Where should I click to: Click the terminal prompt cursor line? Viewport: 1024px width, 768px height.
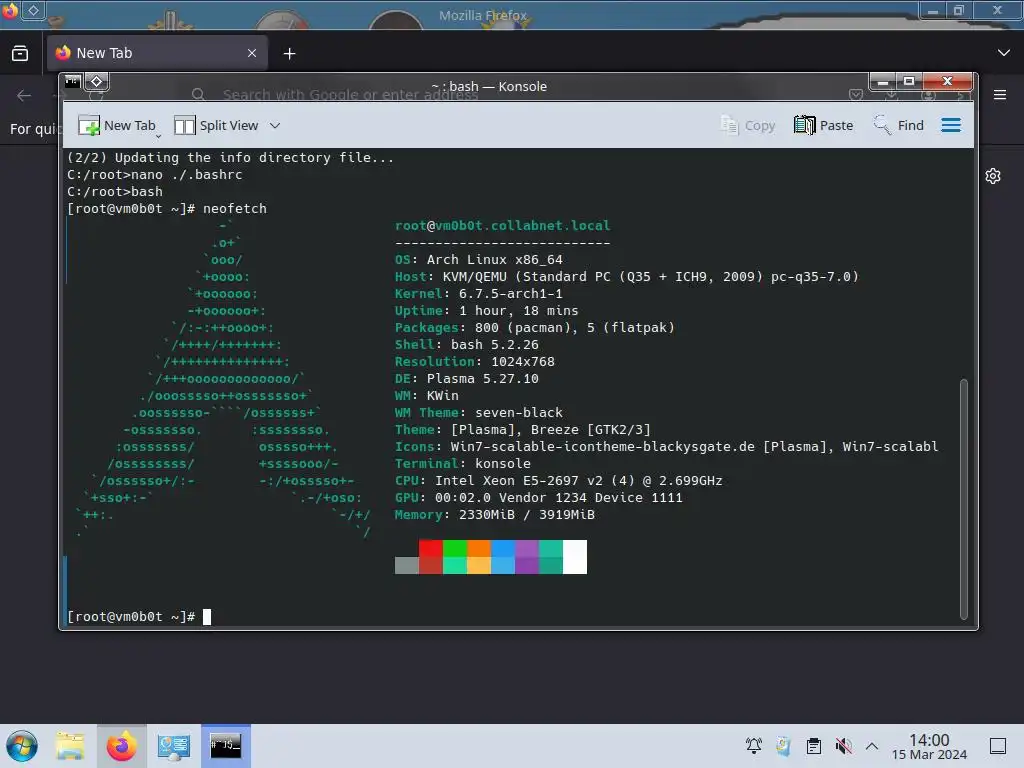(138, 616)
